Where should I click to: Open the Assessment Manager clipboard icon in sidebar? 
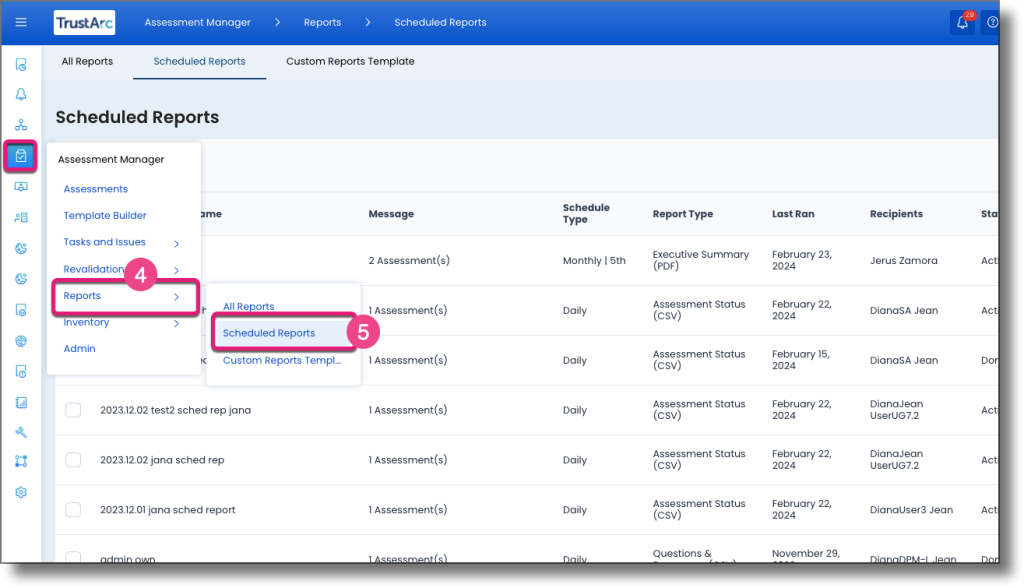(x=20, y=156)
